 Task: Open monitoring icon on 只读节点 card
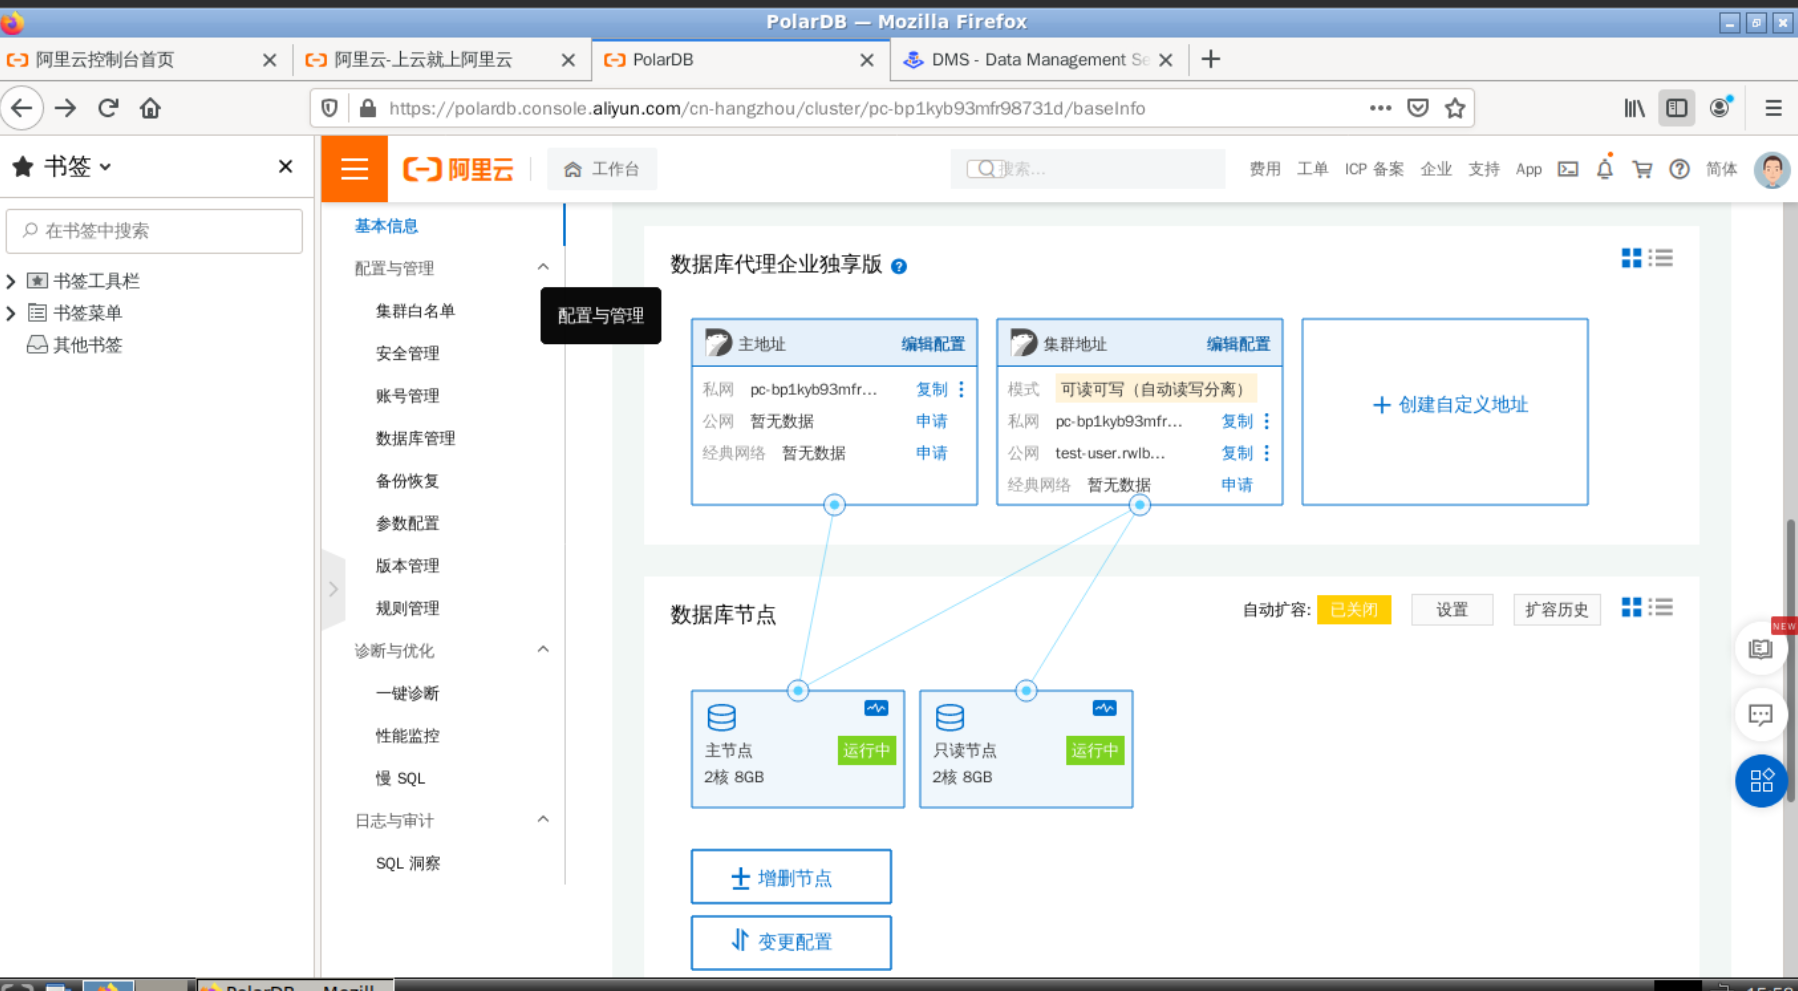point(1104,708)
